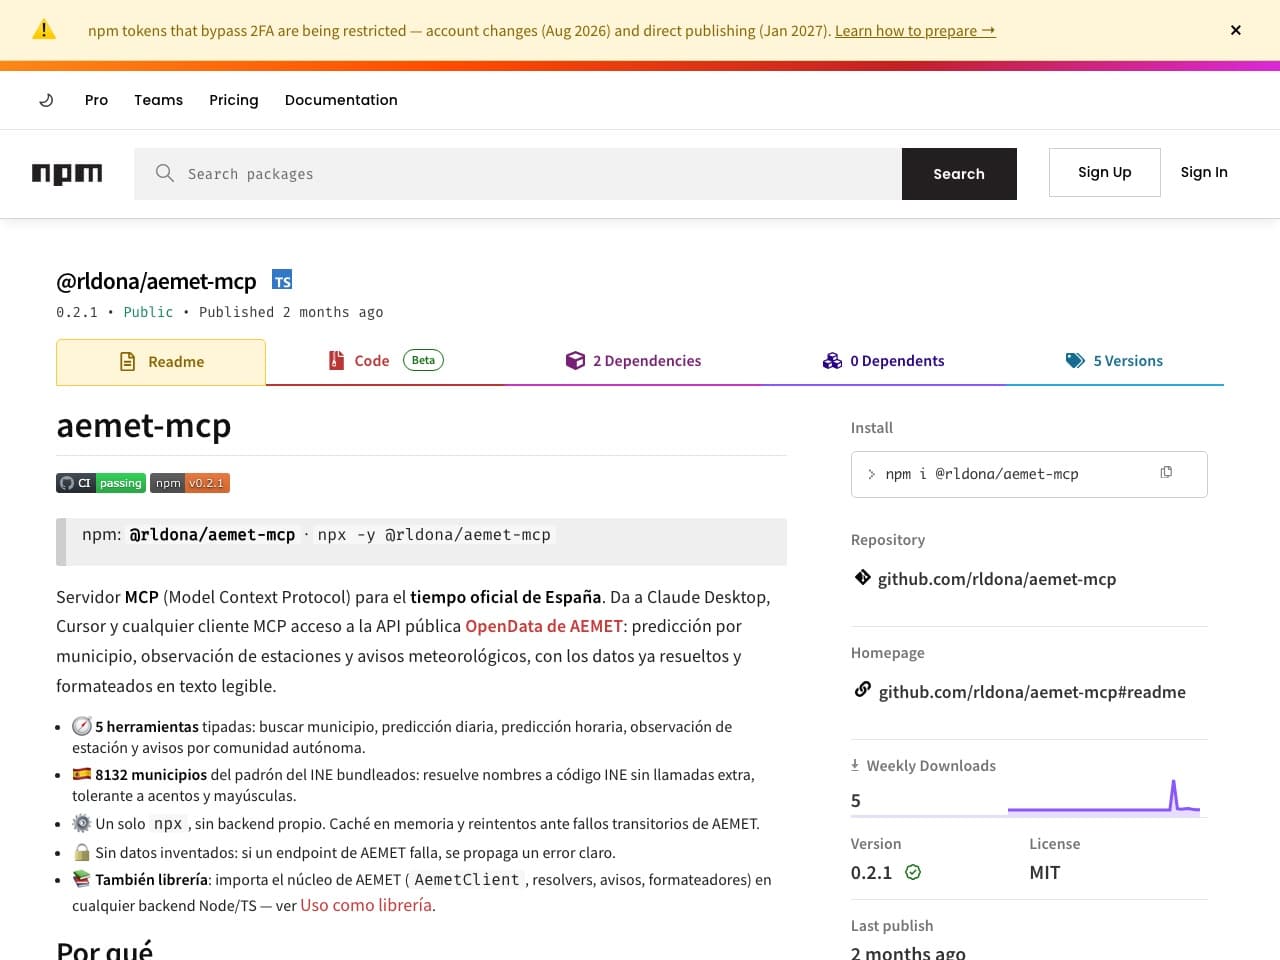Open the Pricing page
1280x960 pixels.
click(x=234, y=100)
